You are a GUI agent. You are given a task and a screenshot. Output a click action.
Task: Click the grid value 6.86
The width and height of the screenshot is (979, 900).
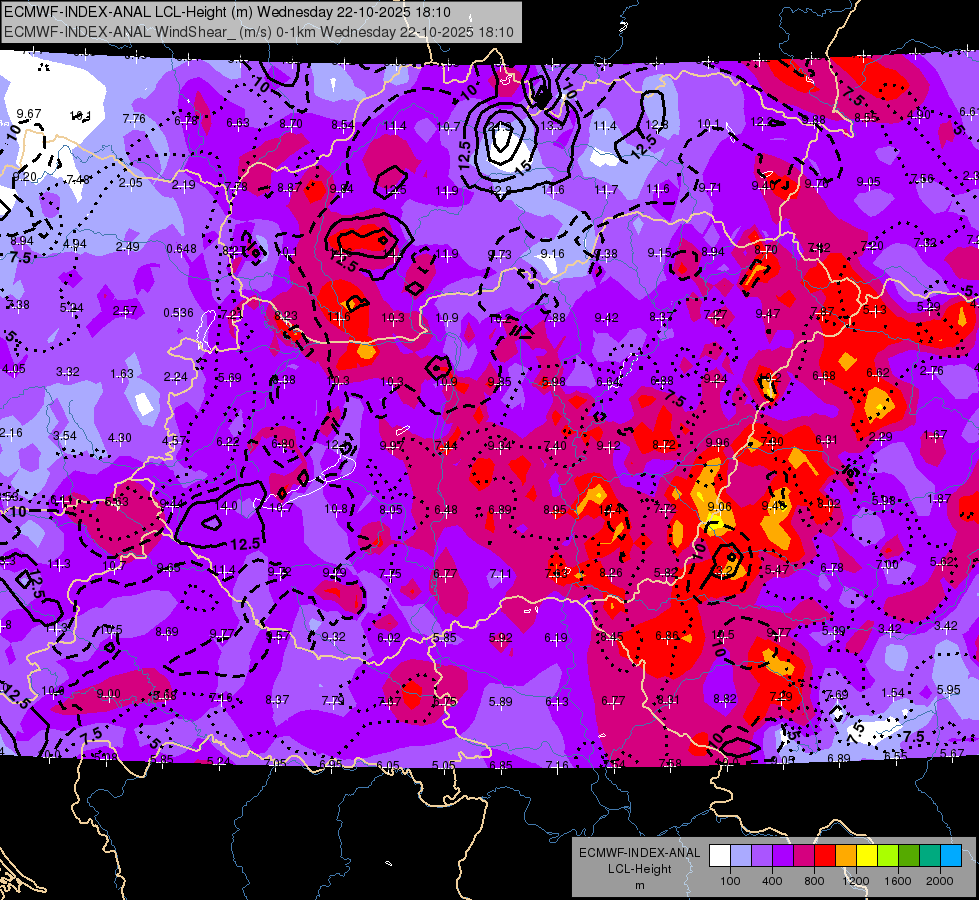coord(667,635)
